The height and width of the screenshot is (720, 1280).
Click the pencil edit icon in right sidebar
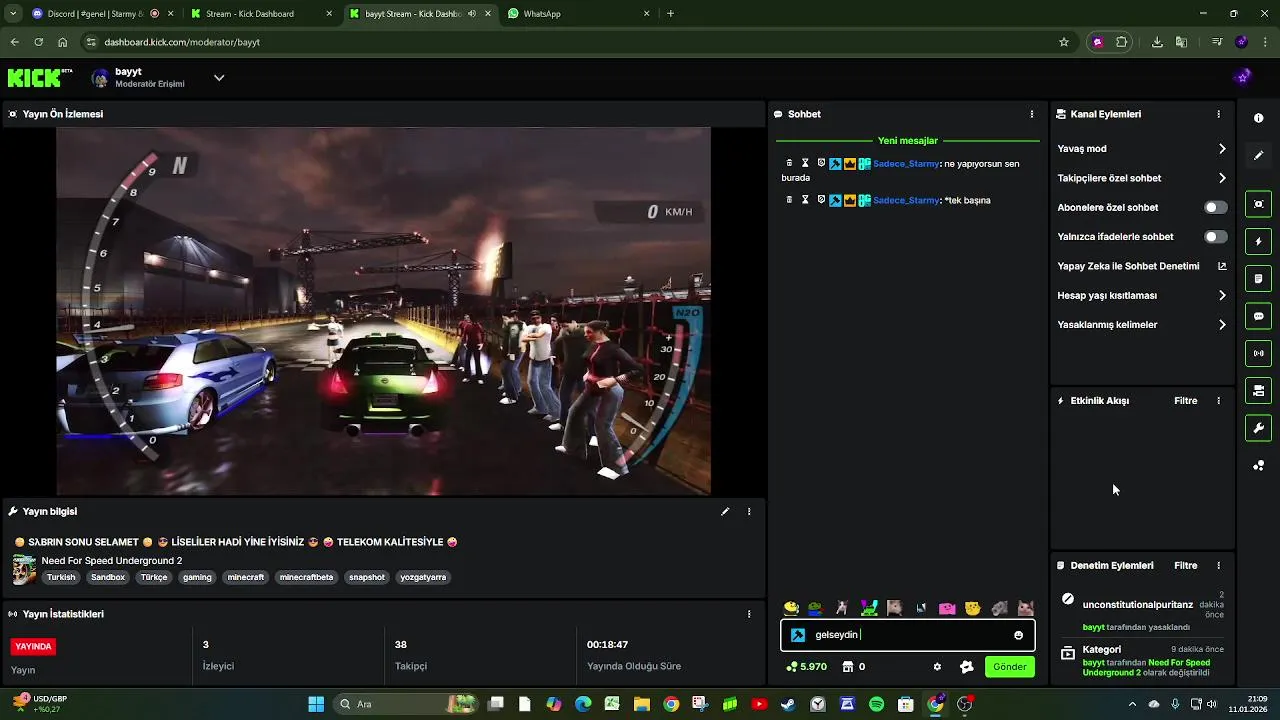[x=1258, y=155]
